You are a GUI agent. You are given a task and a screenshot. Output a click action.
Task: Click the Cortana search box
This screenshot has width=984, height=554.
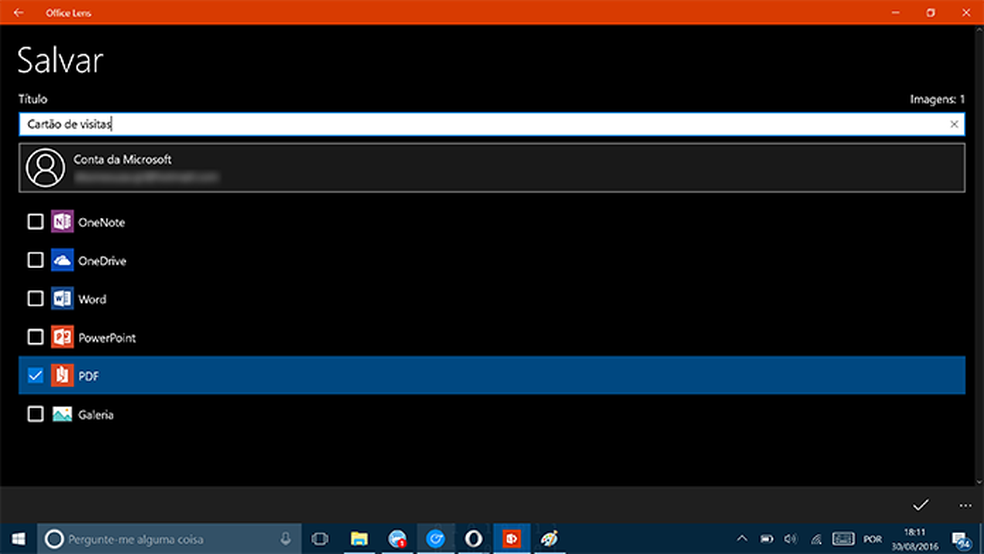coord(169,539)
